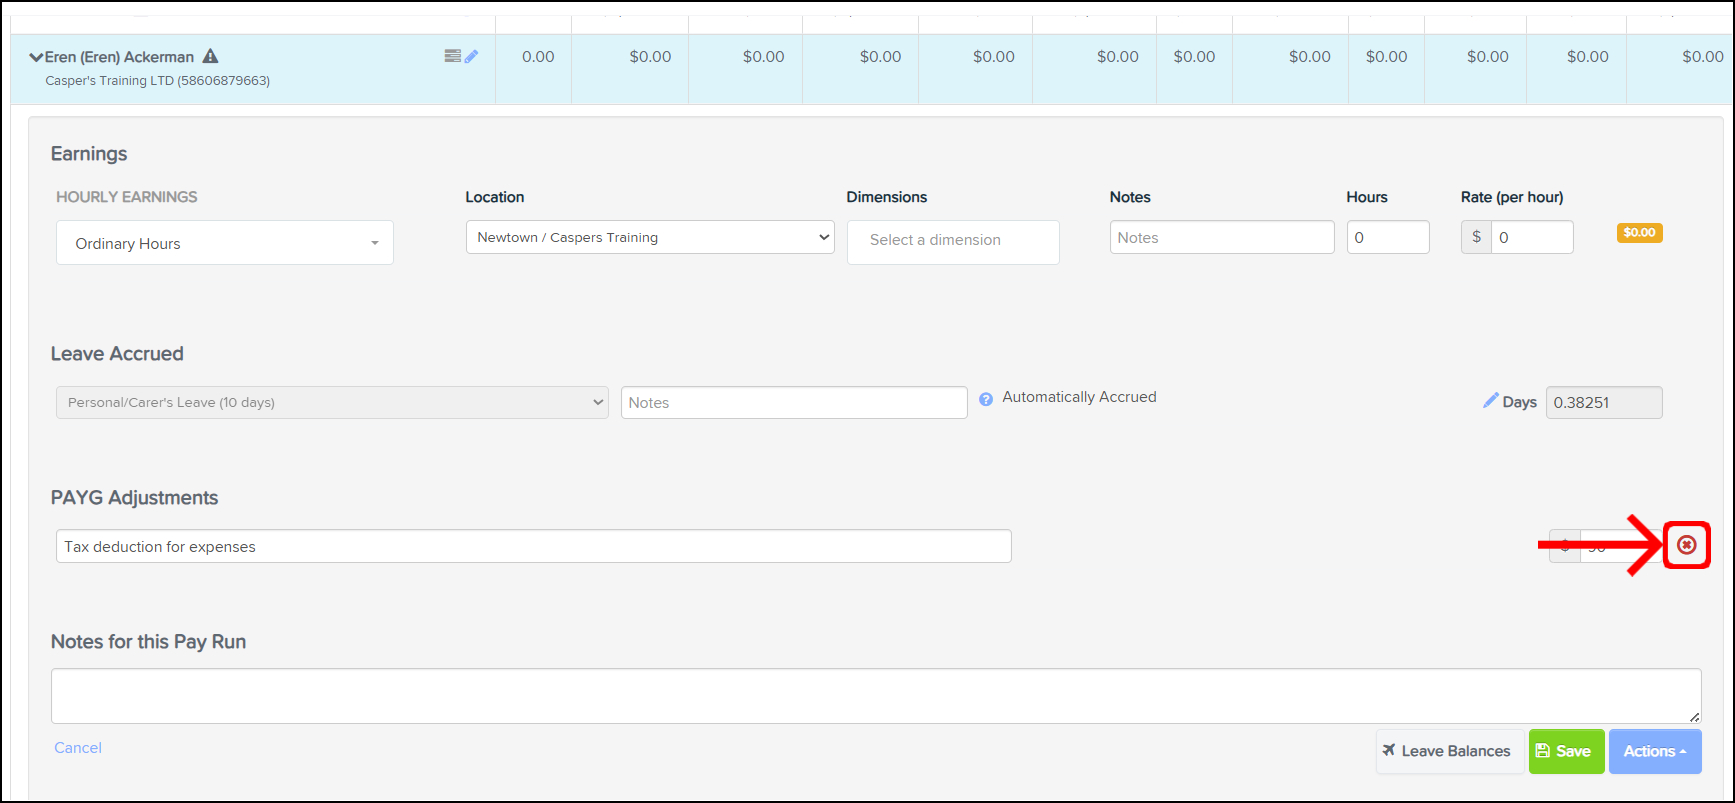The height and width of the screenshot is (803, 1735).
Task: Click the Select a dimension field
Action: [x=952, y=241]
